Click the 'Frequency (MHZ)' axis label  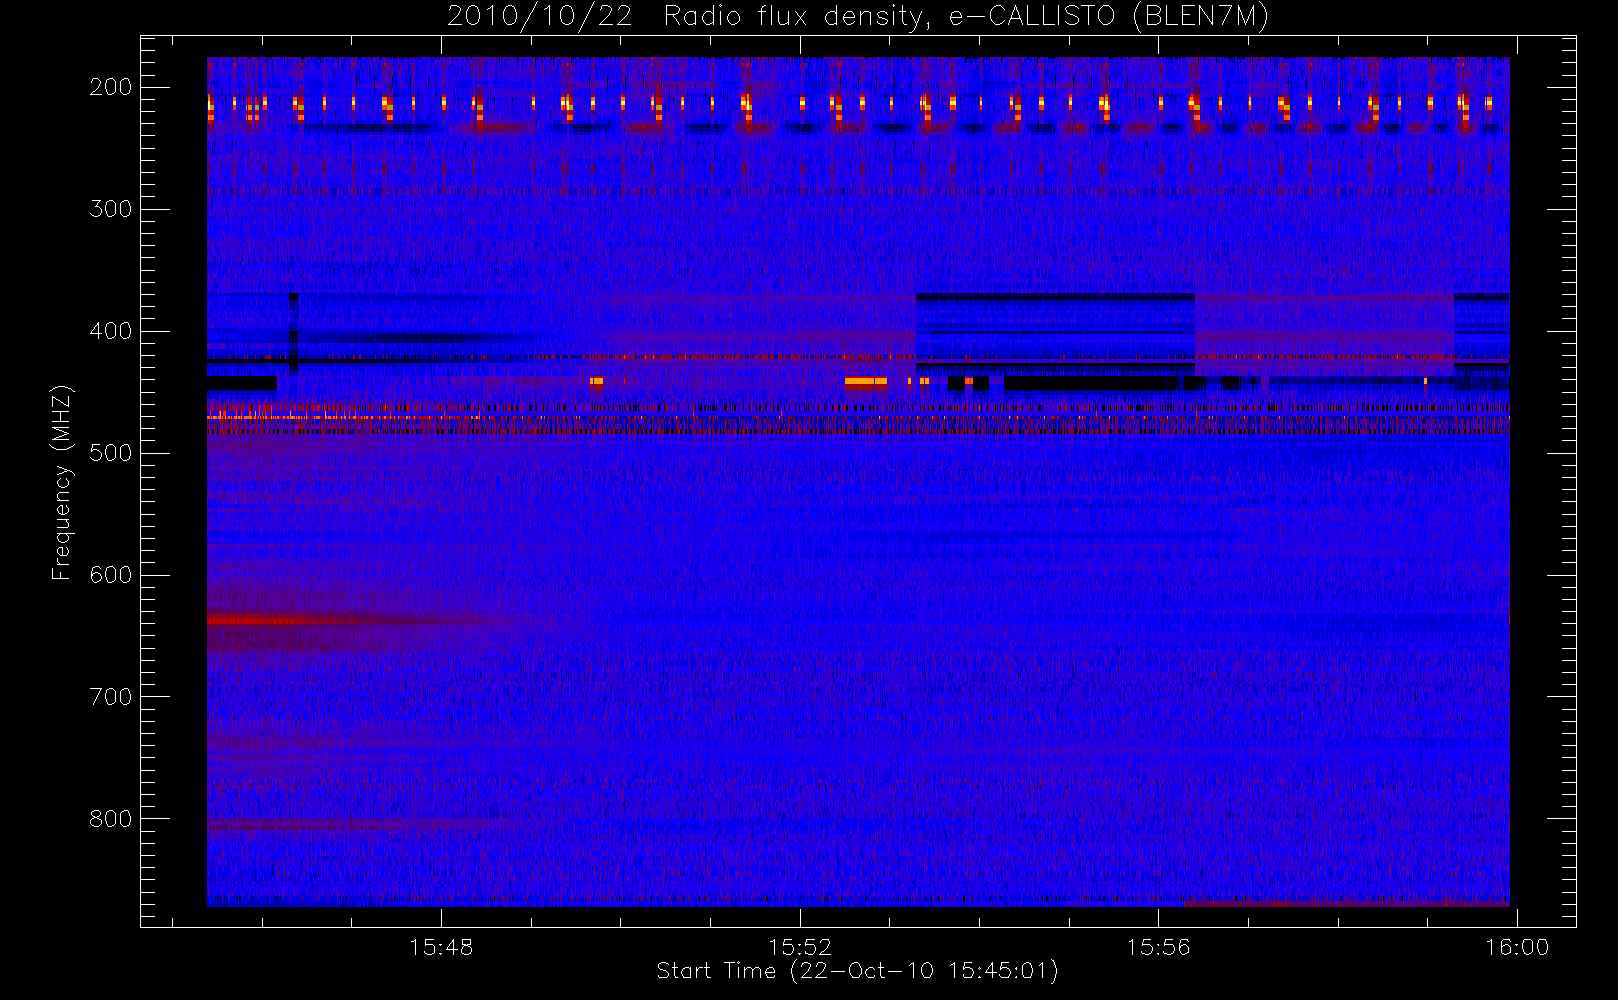pyautogui.click(x=62, y=482)
